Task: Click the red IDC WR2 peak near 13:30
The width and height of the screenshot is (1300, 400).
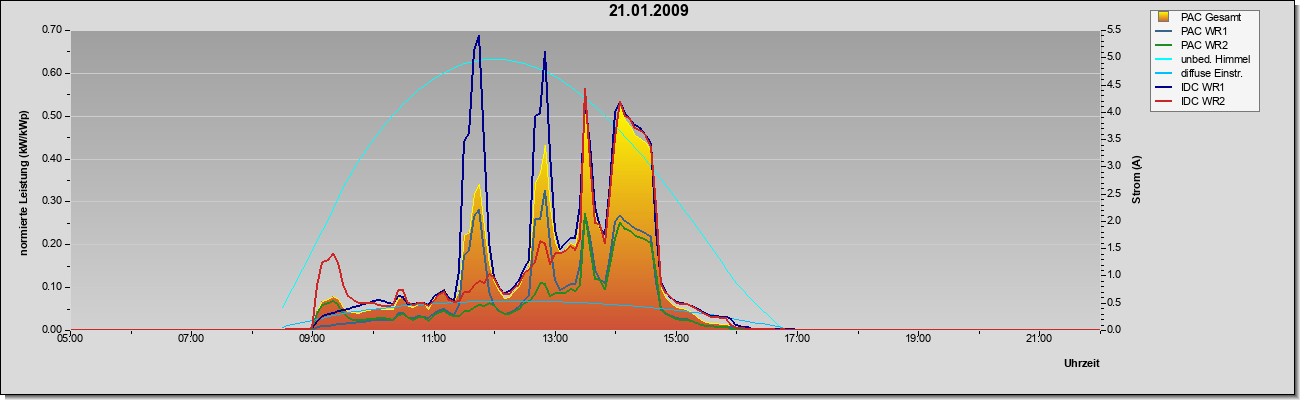Action: (x=585, y=90)
